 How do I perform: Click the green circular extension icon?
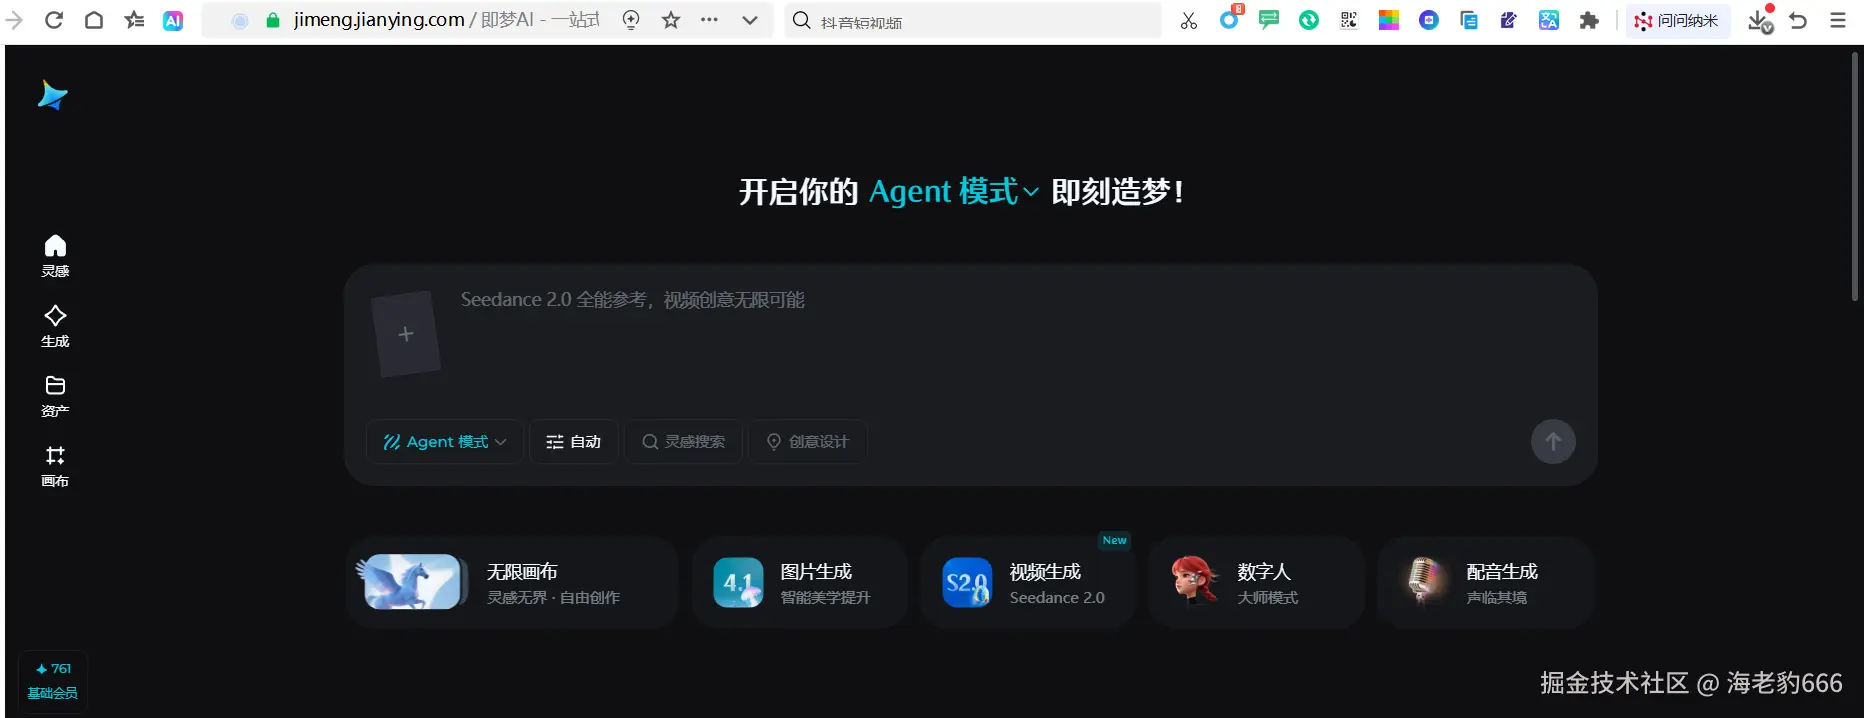click(x=1309, y=20)
